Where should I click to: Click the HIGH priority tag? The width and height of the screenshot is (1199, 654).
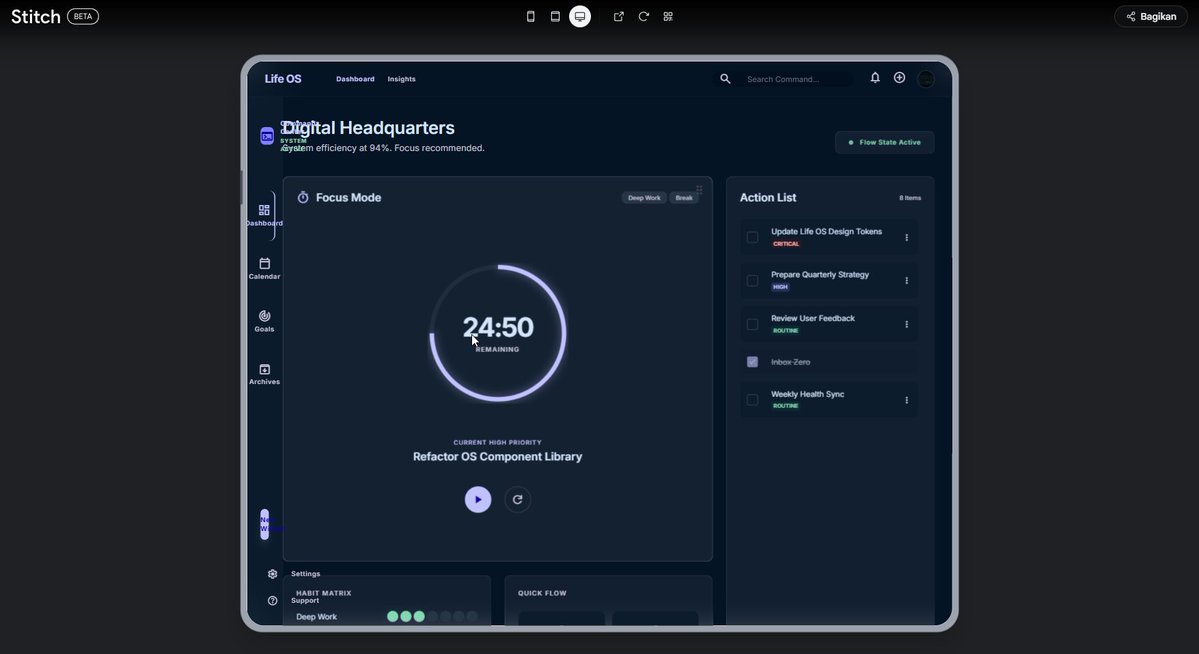pyautogui.click(x=780, y=288)
